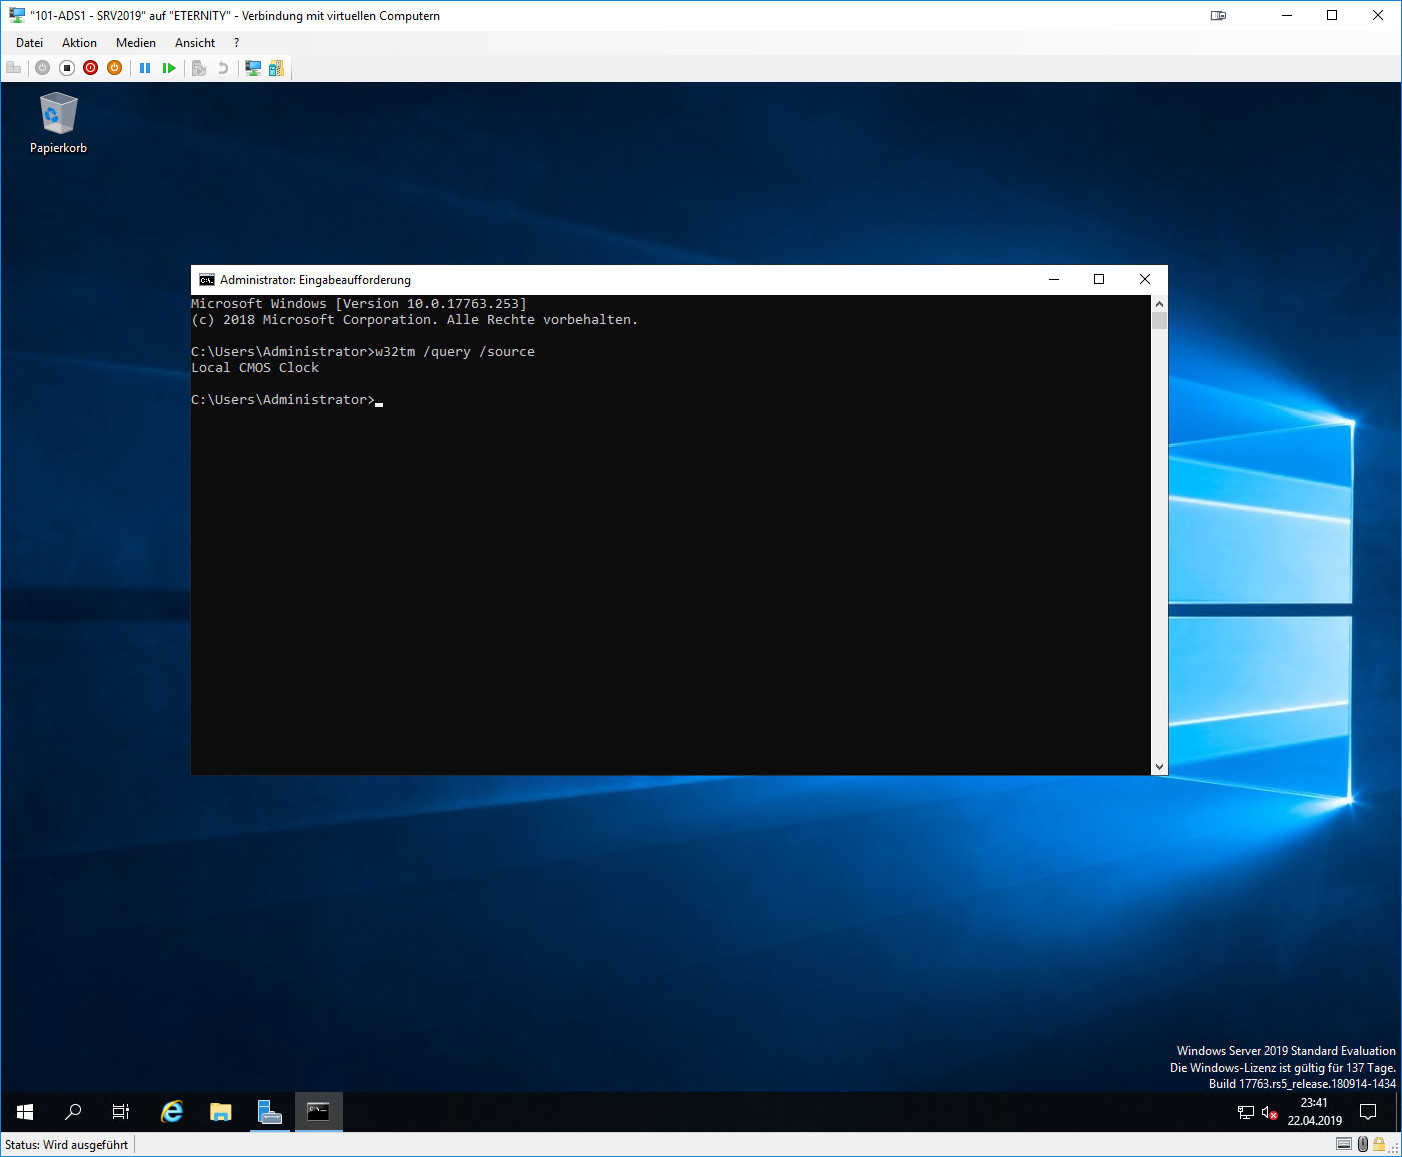Image resolution: width=1402 pixels, height=1157 pixels.
Task: Click the Share/USB resources toolbar icon
Action: coord(276,68)
